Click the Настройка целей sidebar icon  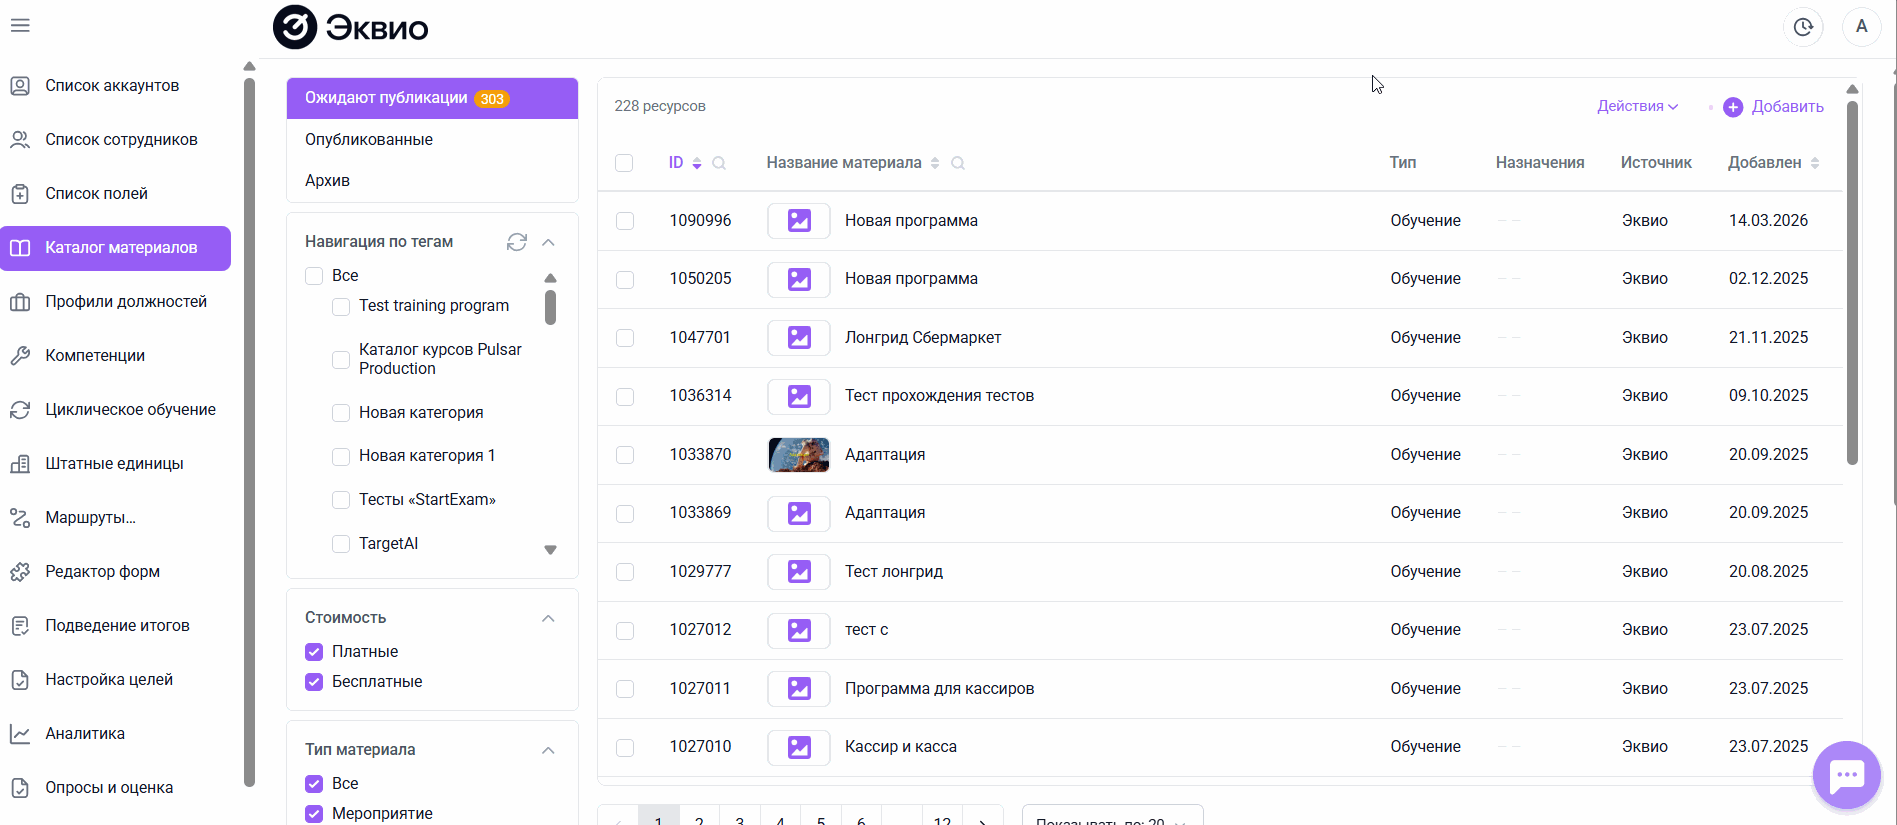(20, 680)
